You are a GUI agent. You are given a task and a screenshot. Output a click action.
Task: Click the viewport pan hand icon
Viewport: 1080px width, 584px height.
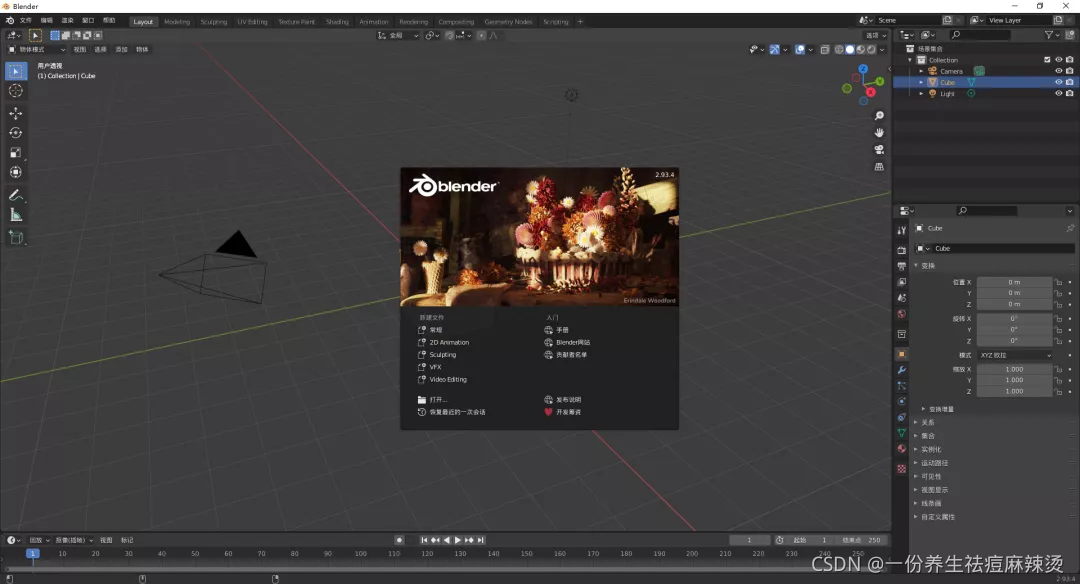879,132
